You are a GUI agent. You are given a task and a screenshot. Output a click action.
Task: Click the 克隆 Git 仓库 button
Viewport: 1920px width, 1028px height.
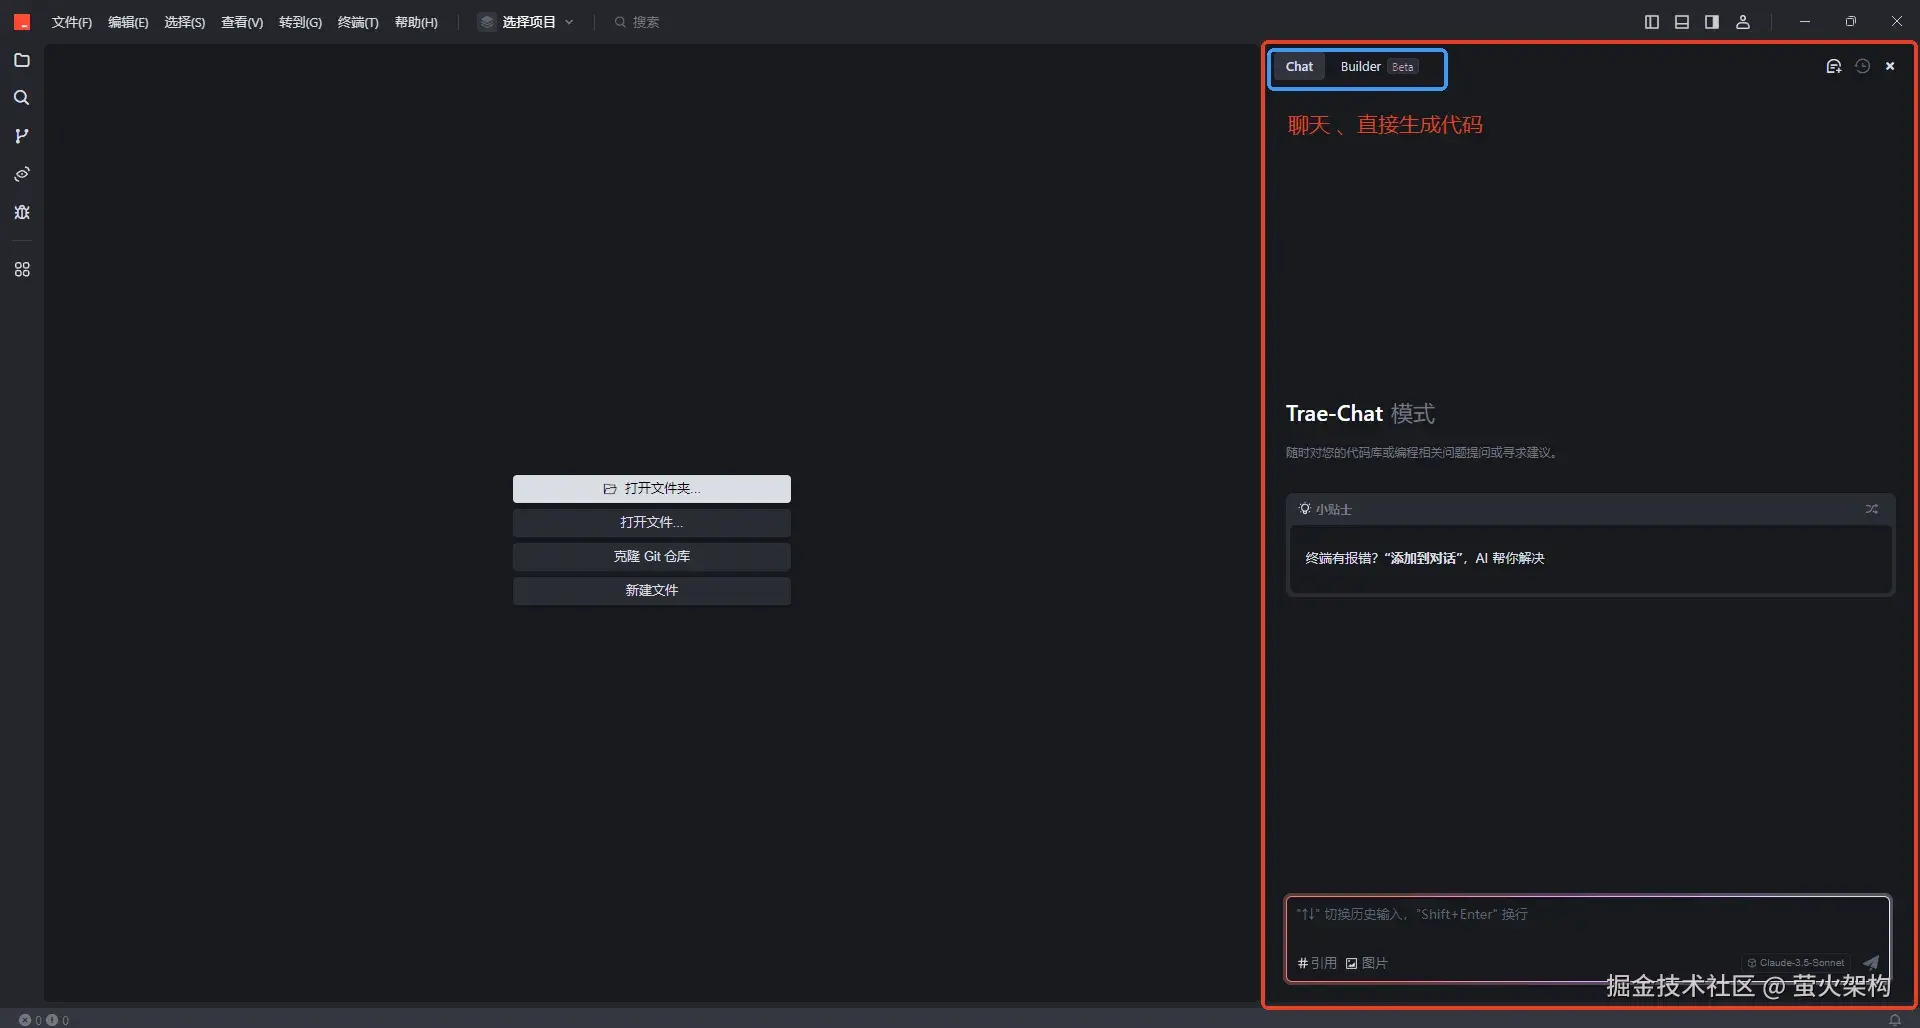click(652, 557)
